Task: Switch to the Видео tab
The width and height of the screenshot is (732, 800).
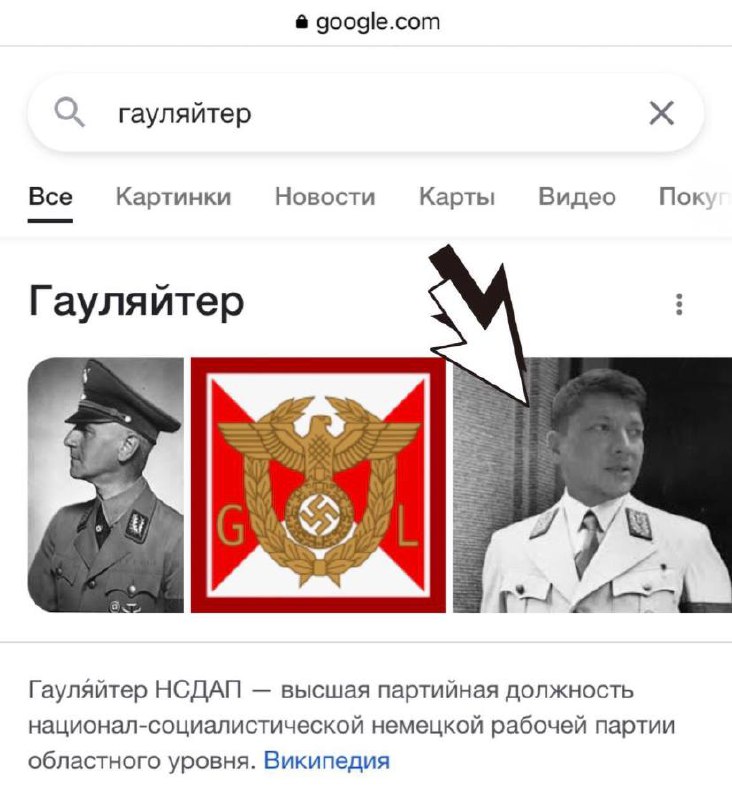Action: click(x=577, y=197)
